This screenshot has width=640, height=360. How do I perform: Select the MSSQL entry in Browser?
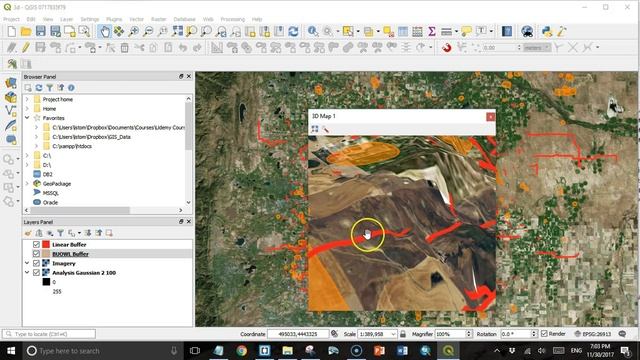pos(51,193)
